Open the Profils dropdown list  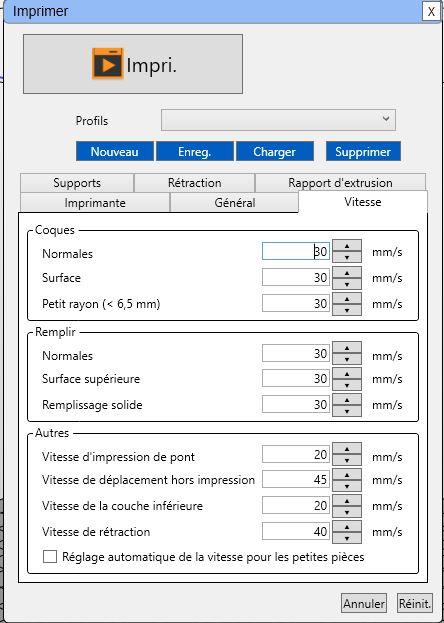pos(278,120)
